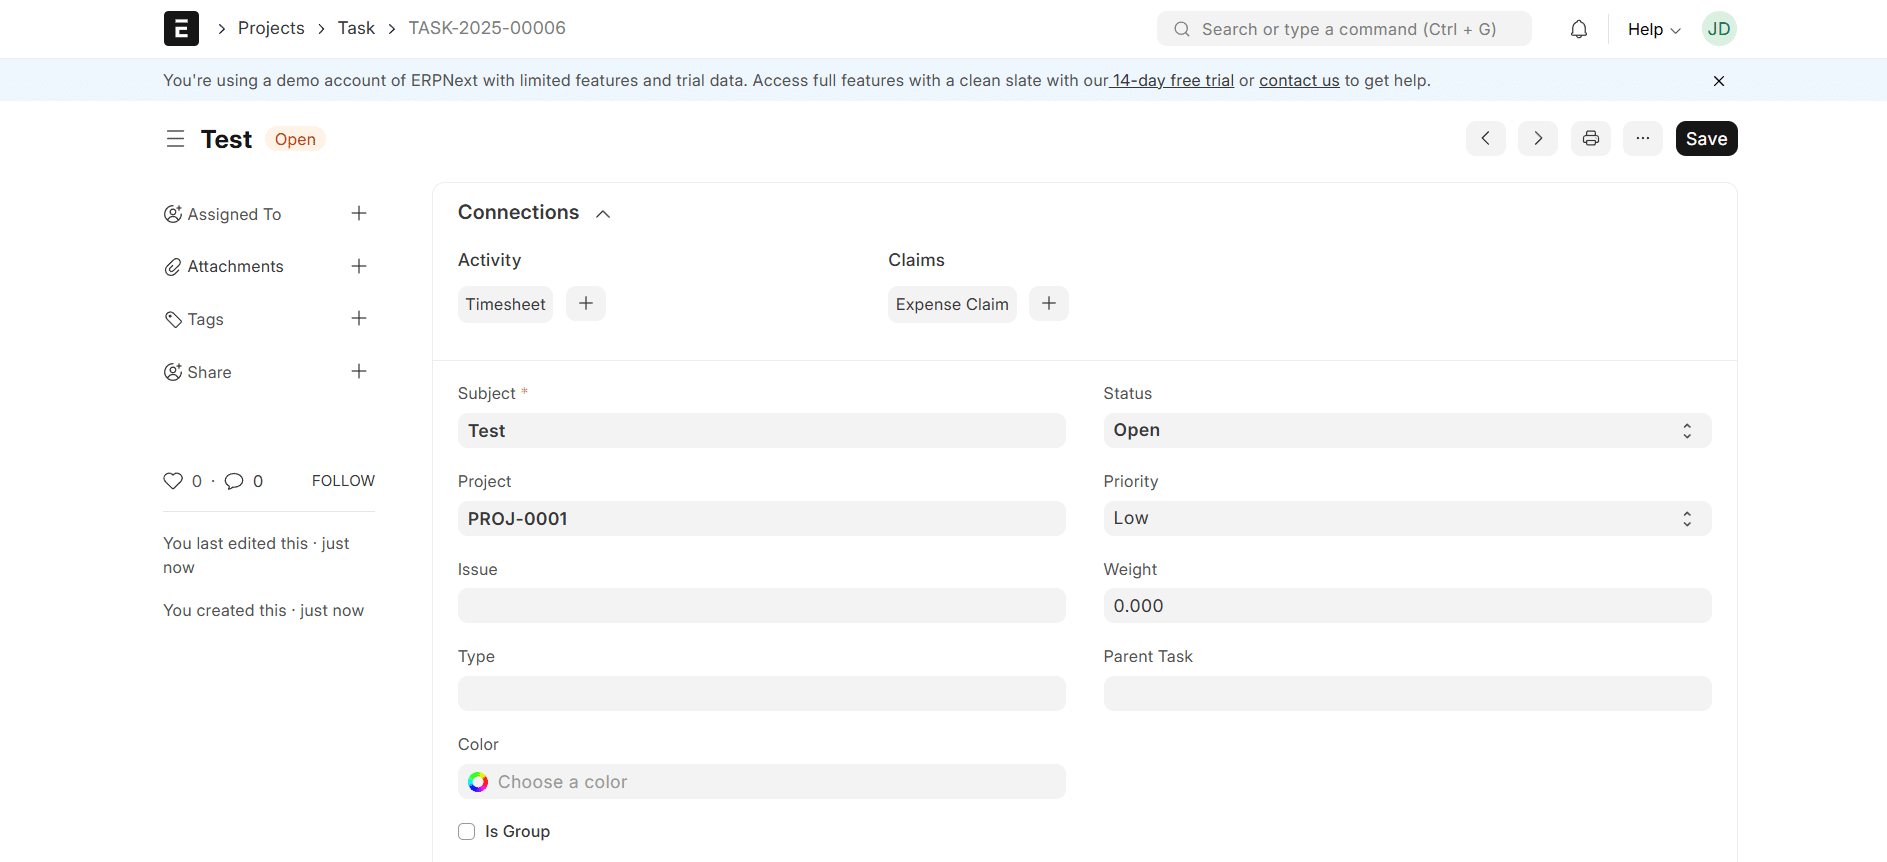
Task: Go to the next task record
Action: 1537,139
